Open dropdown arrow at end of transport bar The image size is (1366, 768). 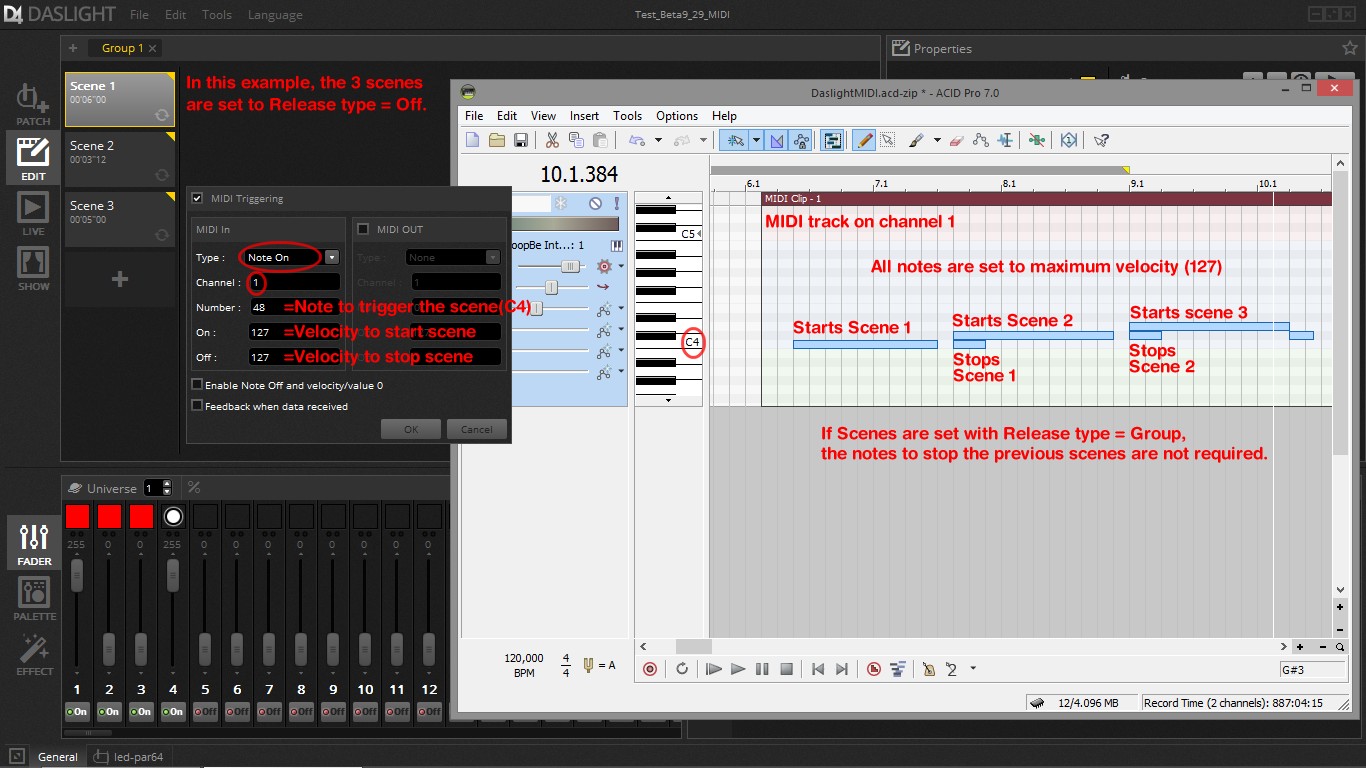973,669
